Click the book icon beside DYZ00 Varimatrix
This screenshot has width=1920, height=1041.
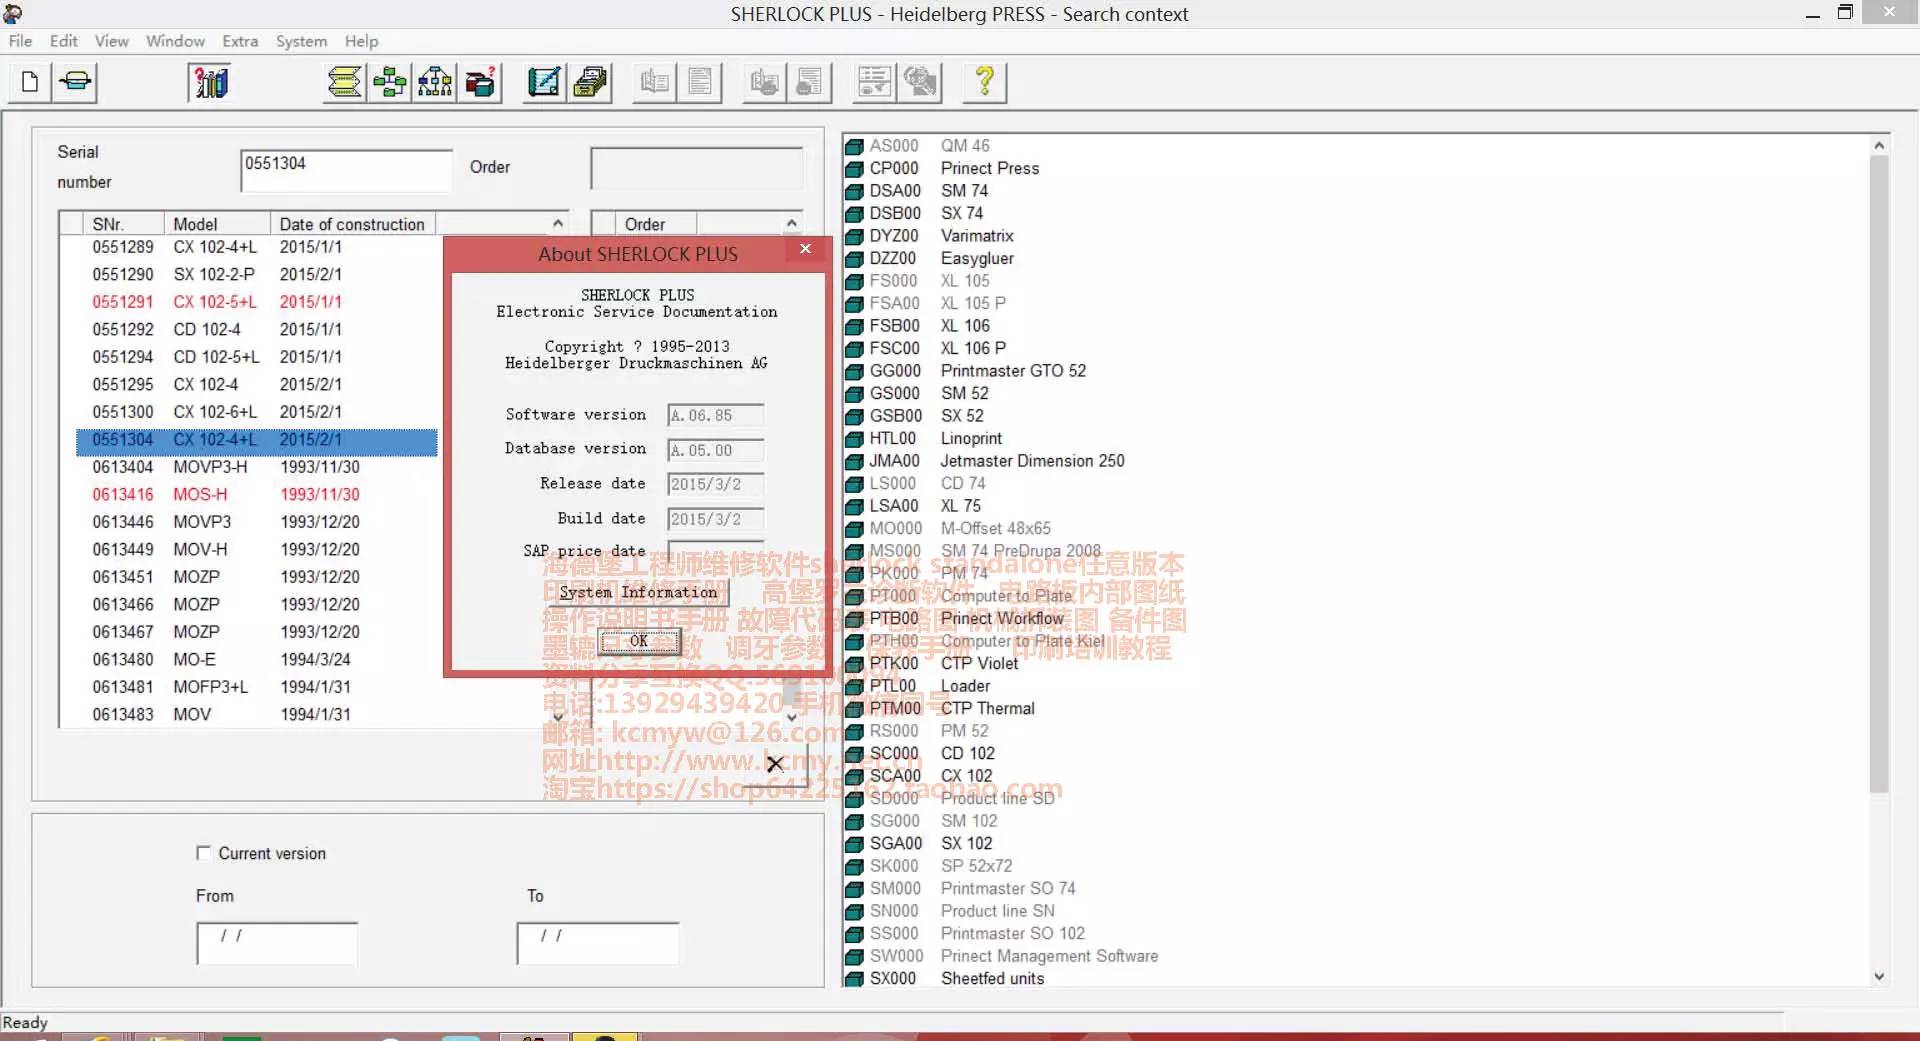click(x=854, y=236)
